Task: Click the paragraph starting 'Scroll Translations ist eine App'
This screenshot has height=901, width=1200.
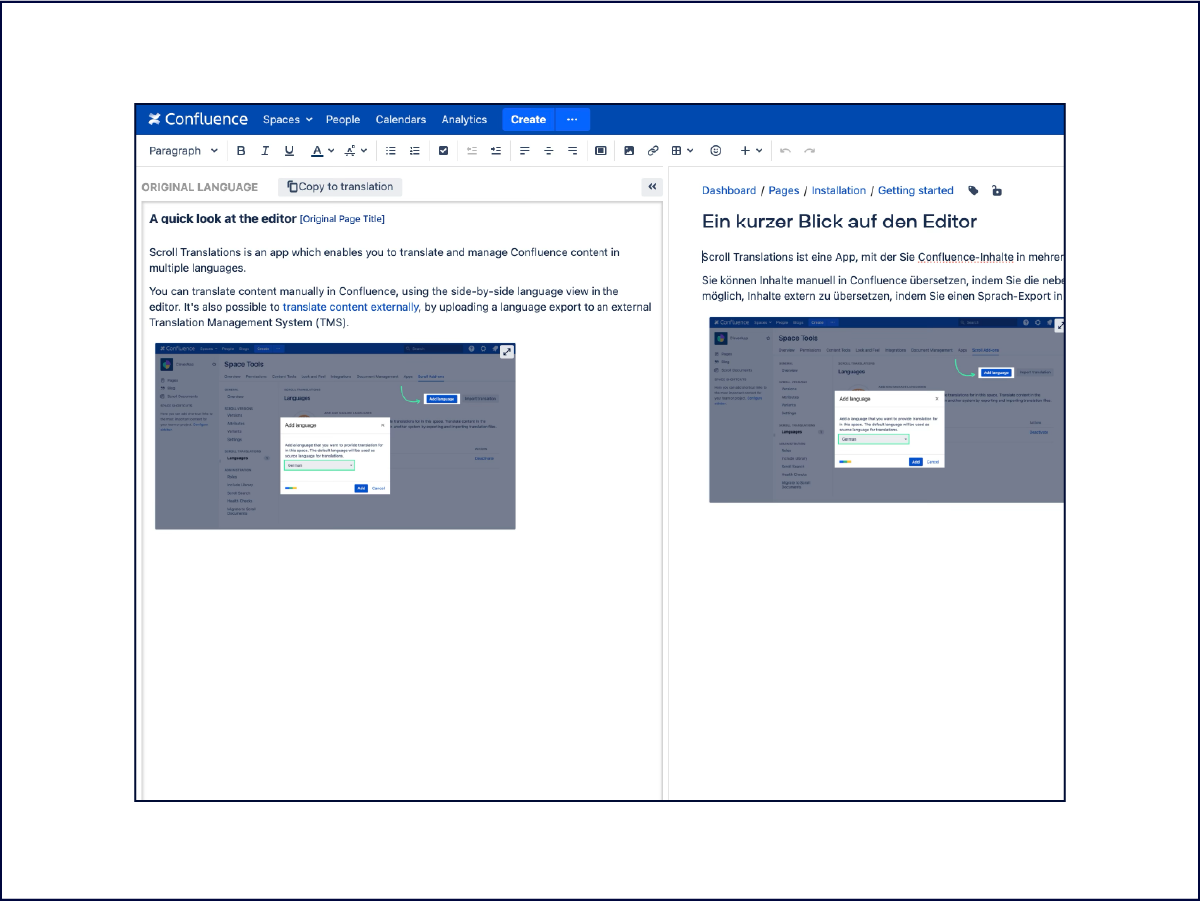Action: tap(883, 258)
